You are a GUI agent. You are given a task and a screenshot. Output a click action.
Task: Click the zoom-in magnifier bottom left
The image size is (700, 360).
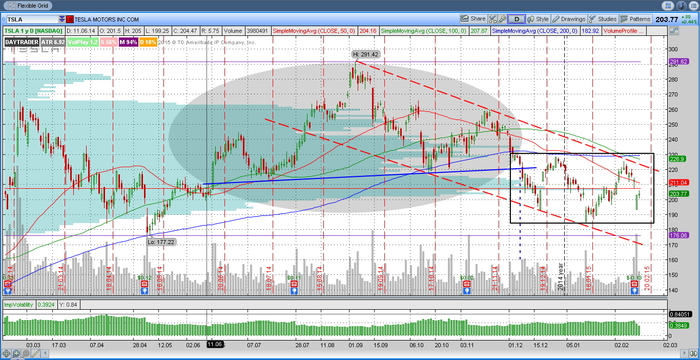17,354
